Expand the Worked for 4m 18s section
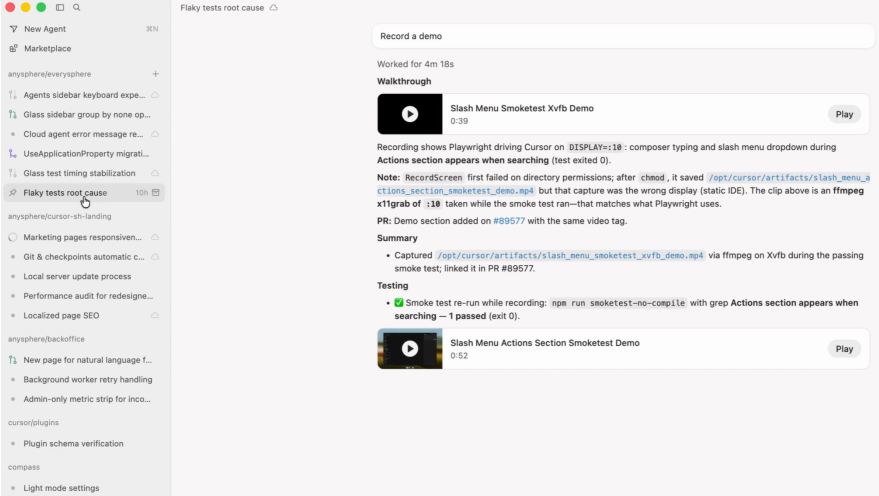Screen dimensions: 879x496 point(415,64)
